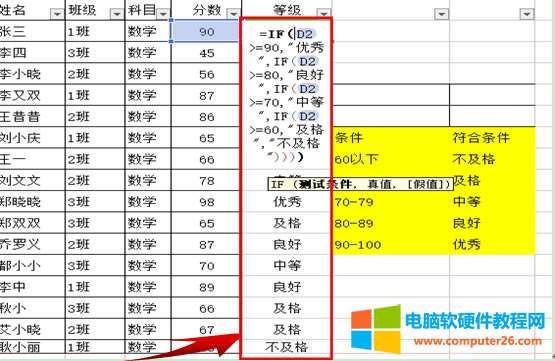The height and width of the screenshot is (361, 555).
Task: Select the 优秀 grade cell in 郑晓晓 row
Action: 286,202
